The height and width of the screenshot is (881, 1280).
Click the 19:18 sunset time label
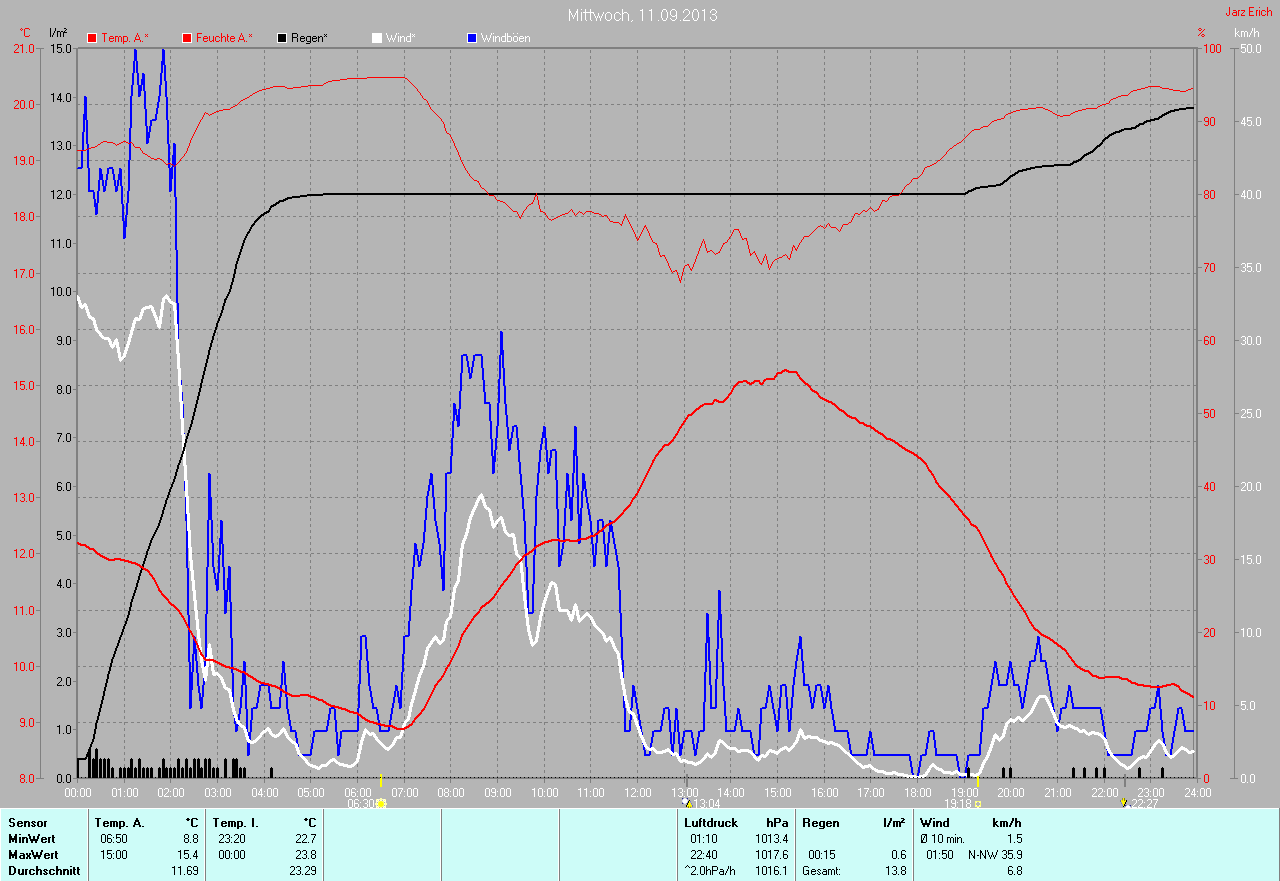coord(958,803)
